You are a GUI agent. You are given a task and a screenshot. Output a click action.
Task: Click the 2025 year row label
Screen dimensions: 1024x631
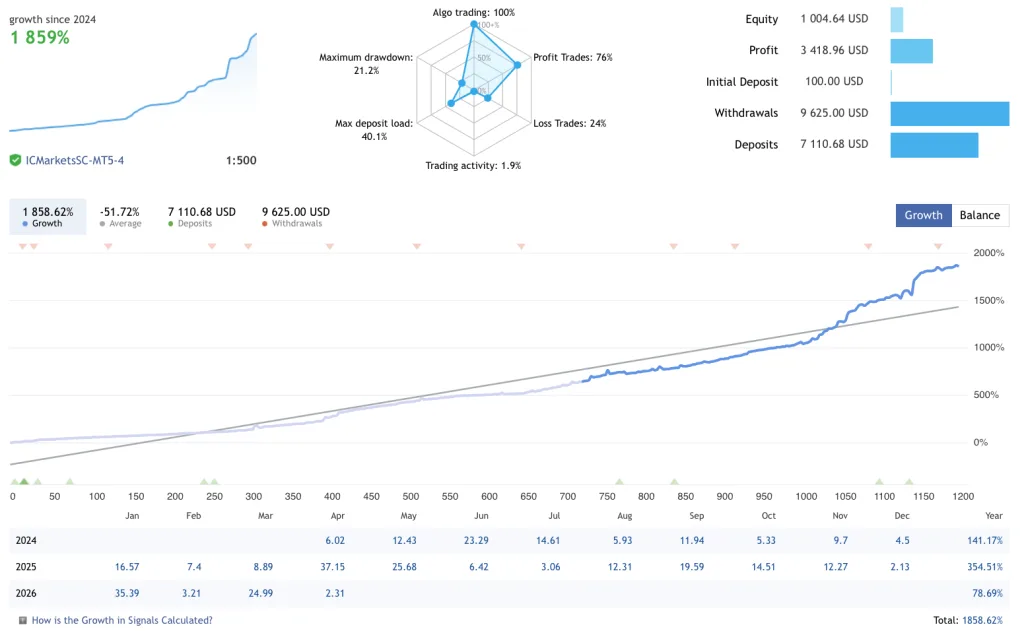click(26, 568)
